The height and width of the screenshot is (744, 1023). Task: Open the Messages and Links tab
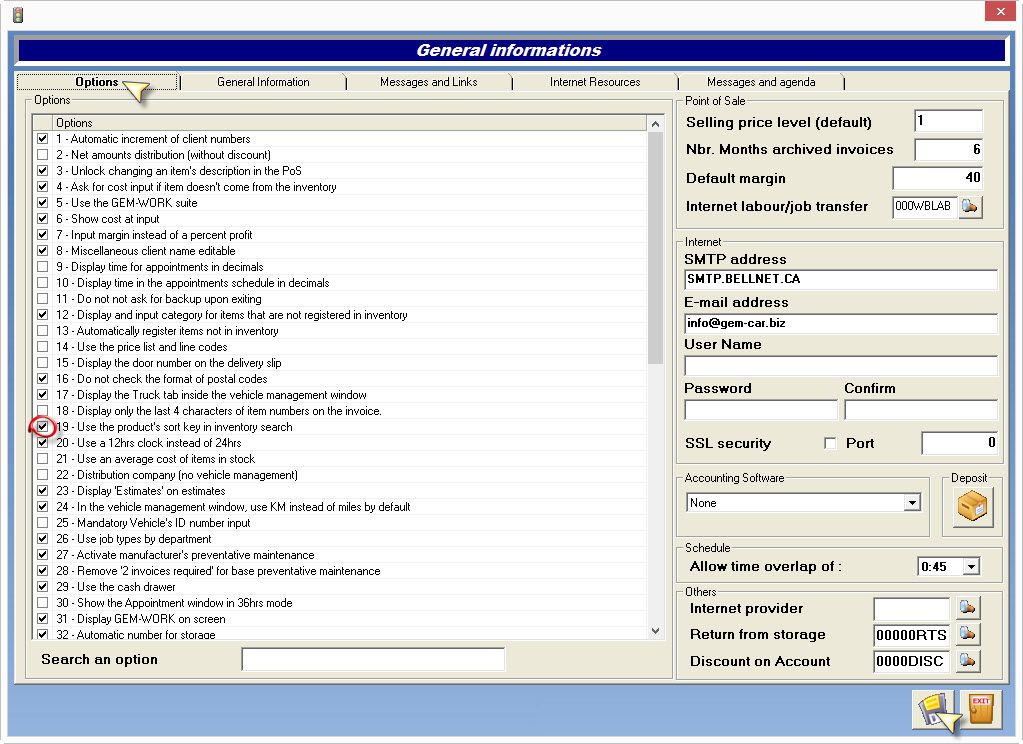click(x=429, y=82)
